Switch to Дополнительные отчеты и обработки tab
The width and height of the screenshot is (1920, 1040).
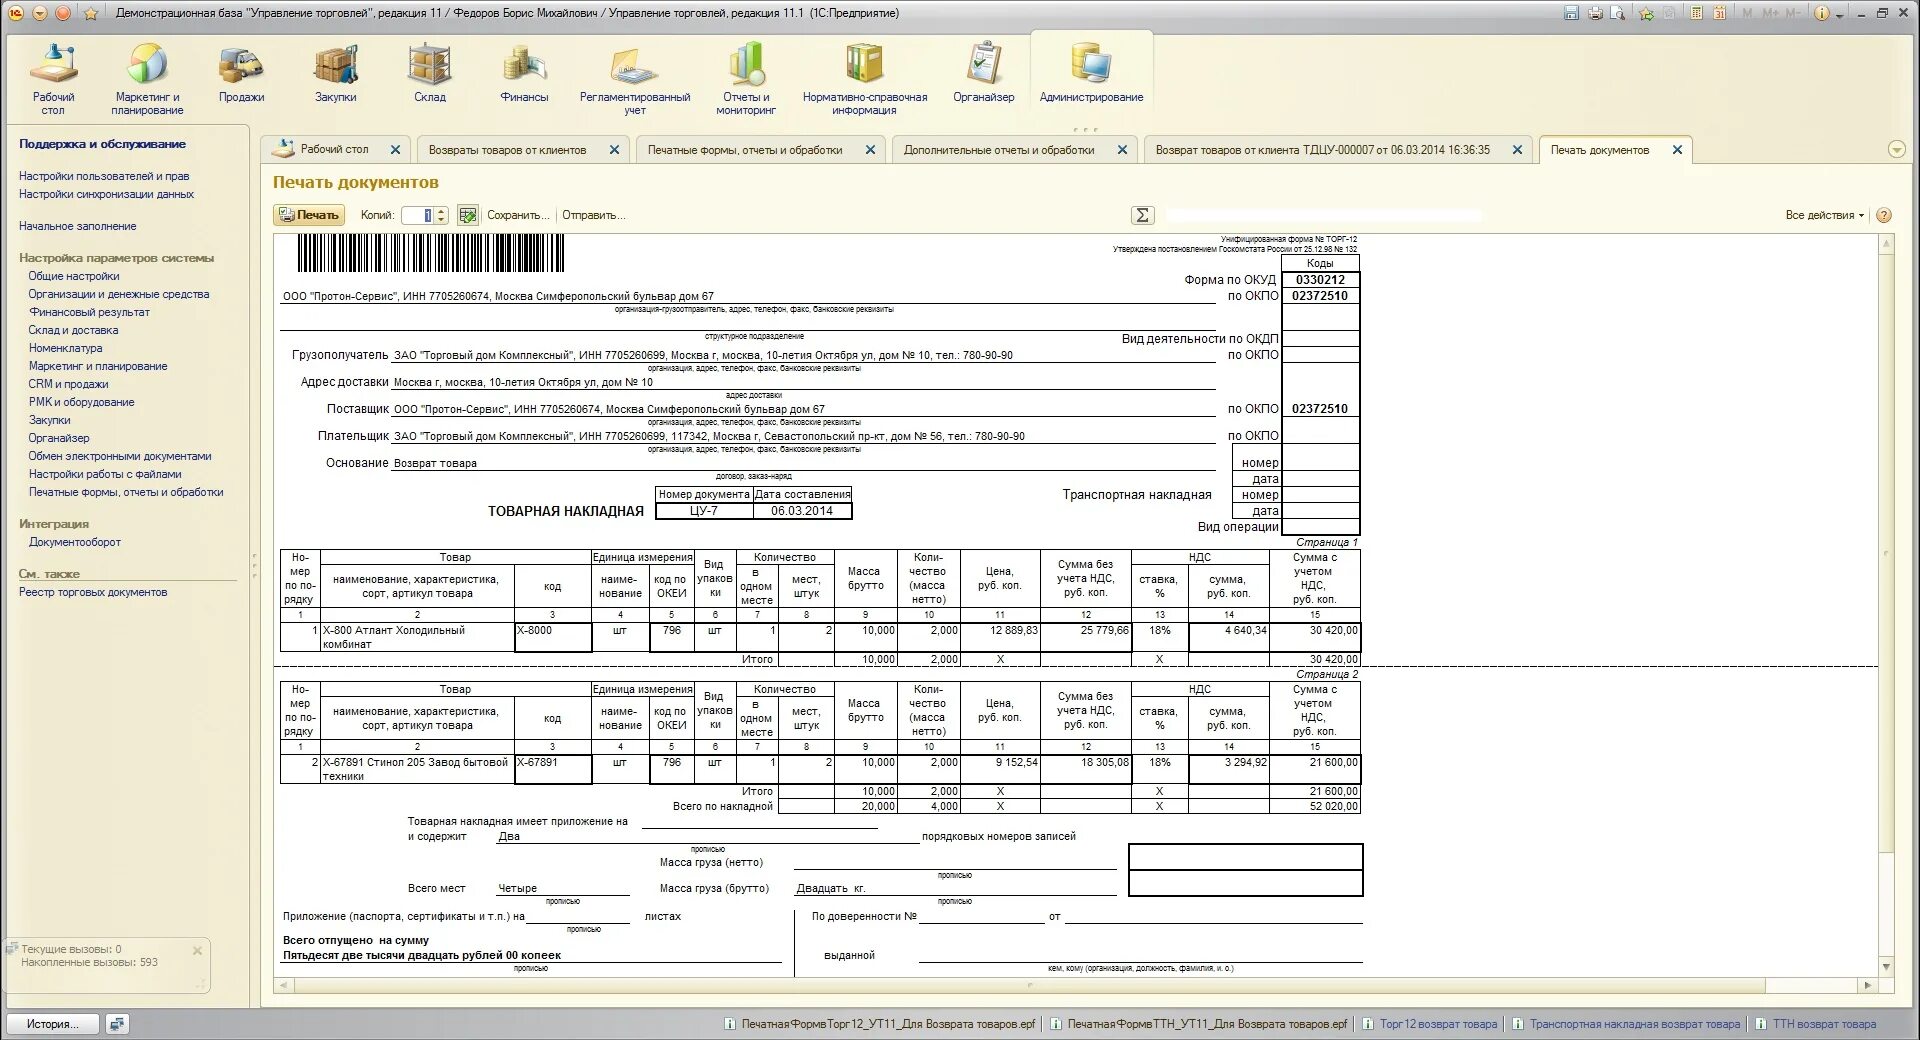[999, 150]
